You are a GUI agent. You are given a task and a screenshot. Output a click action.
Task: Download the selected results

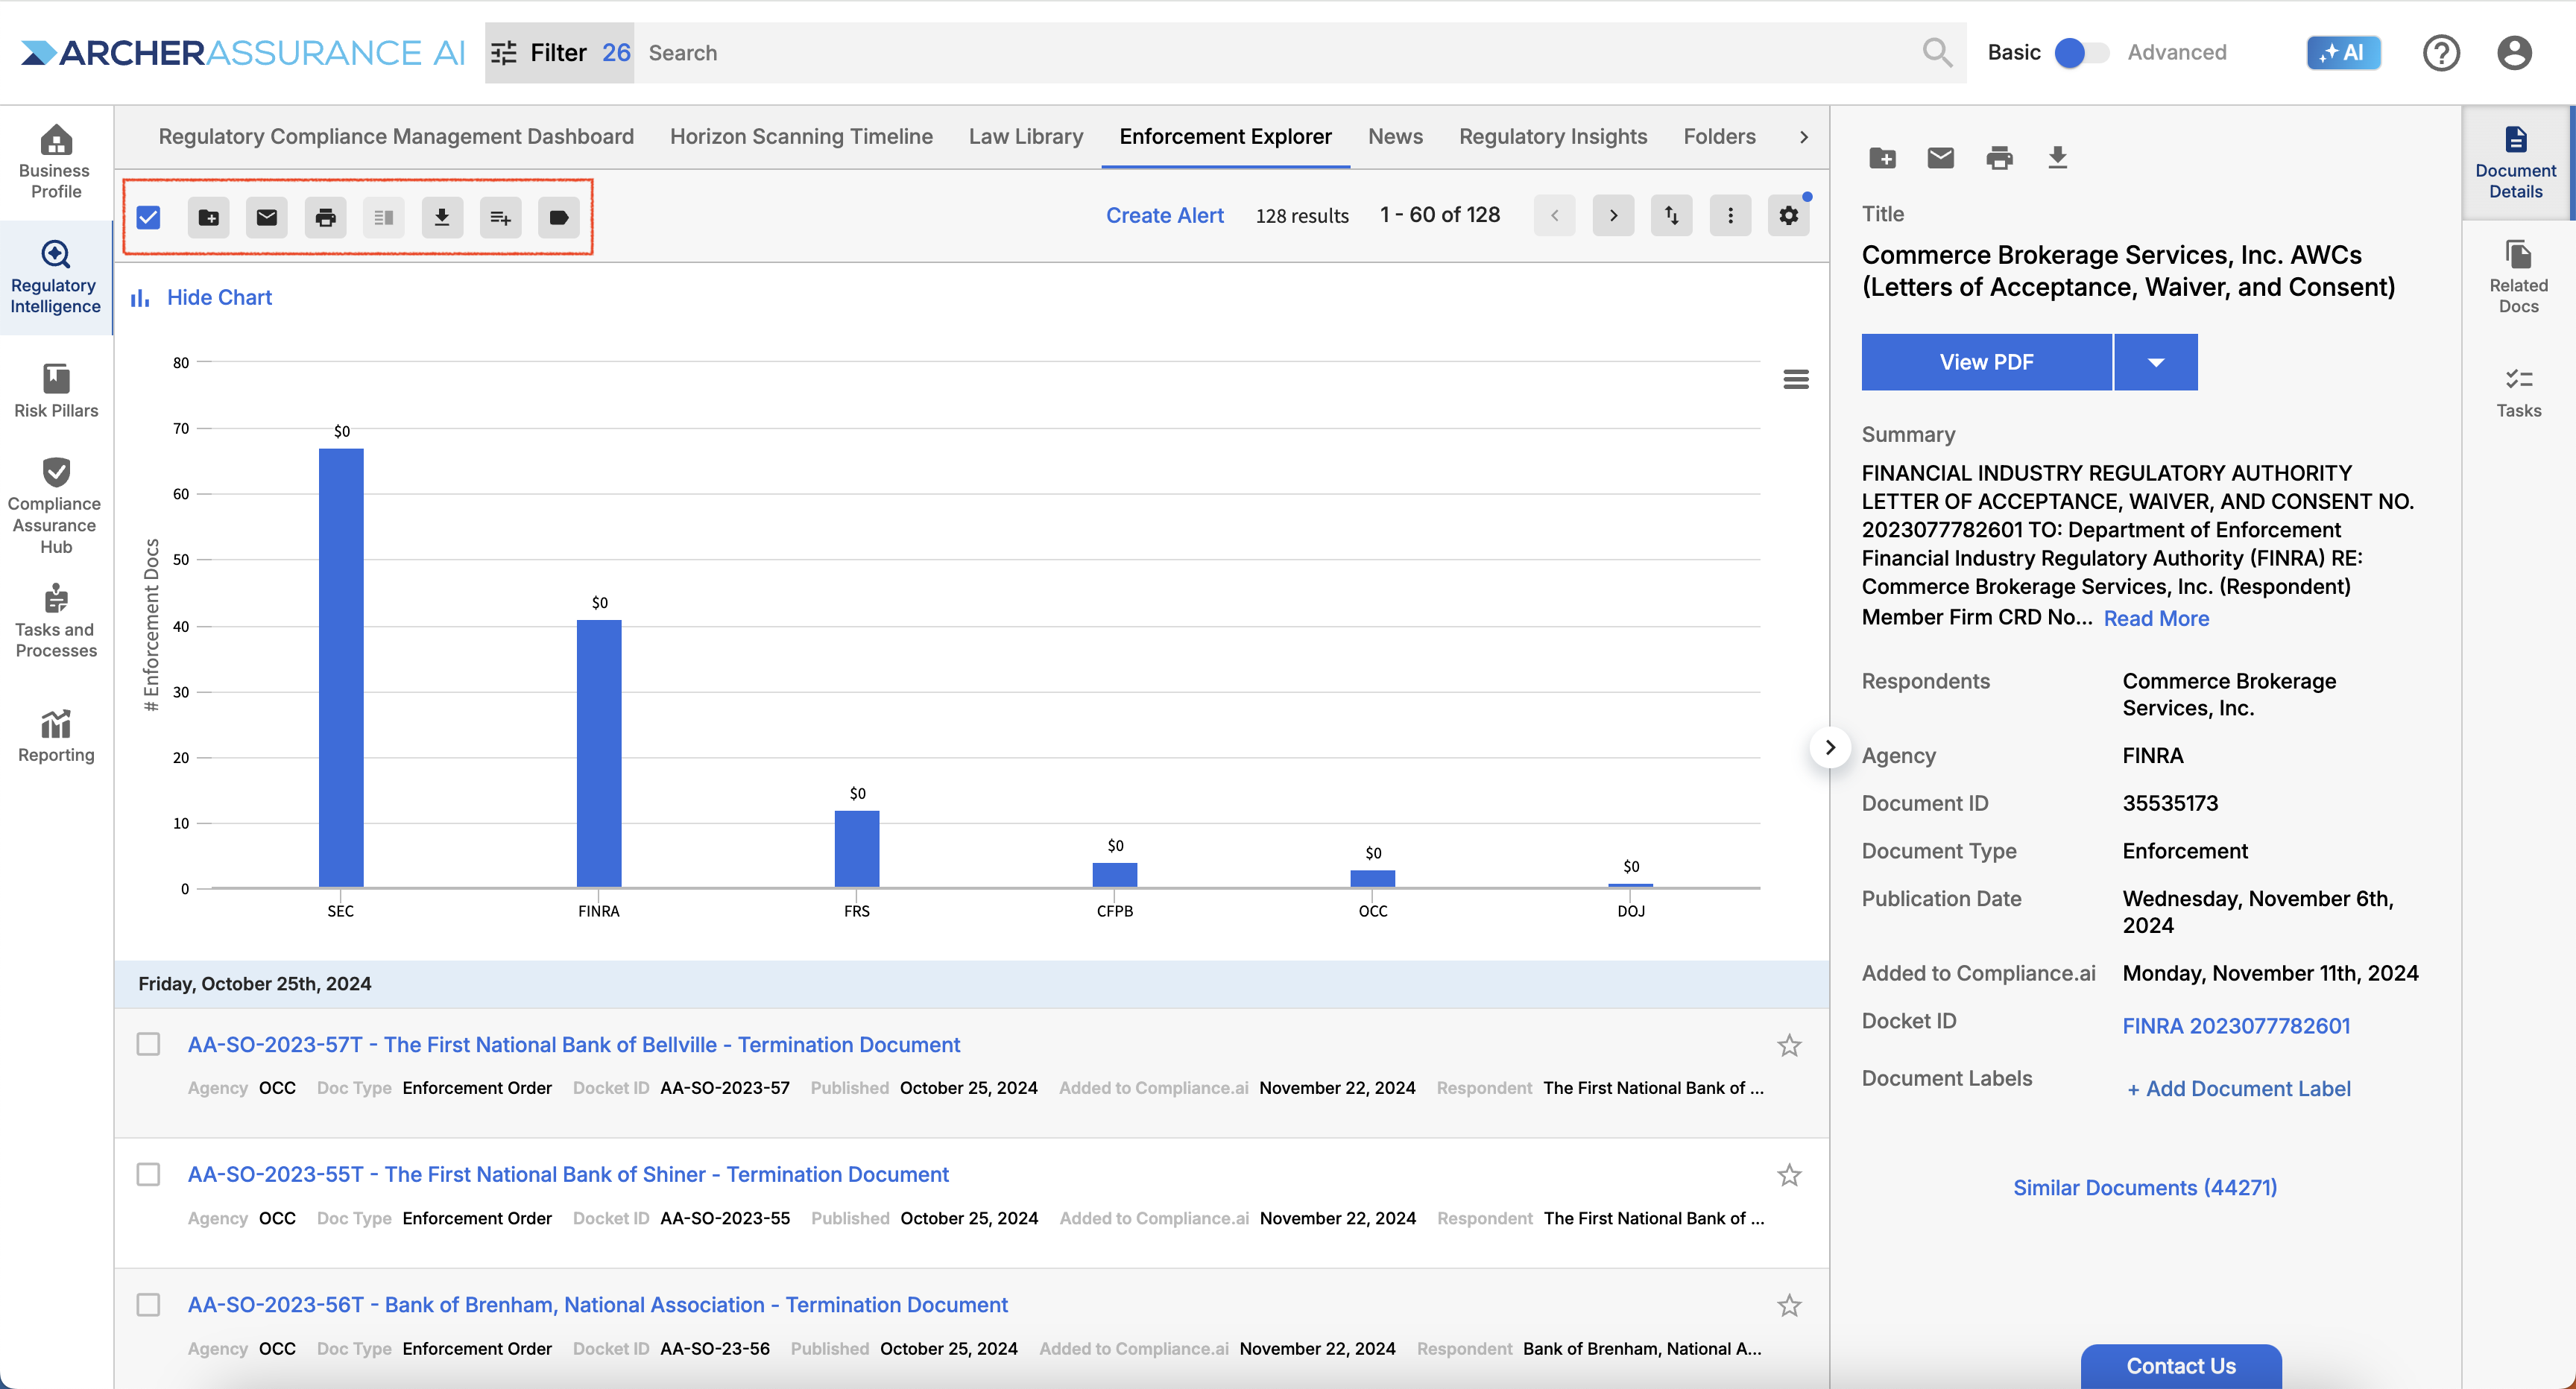click(442, 217)
